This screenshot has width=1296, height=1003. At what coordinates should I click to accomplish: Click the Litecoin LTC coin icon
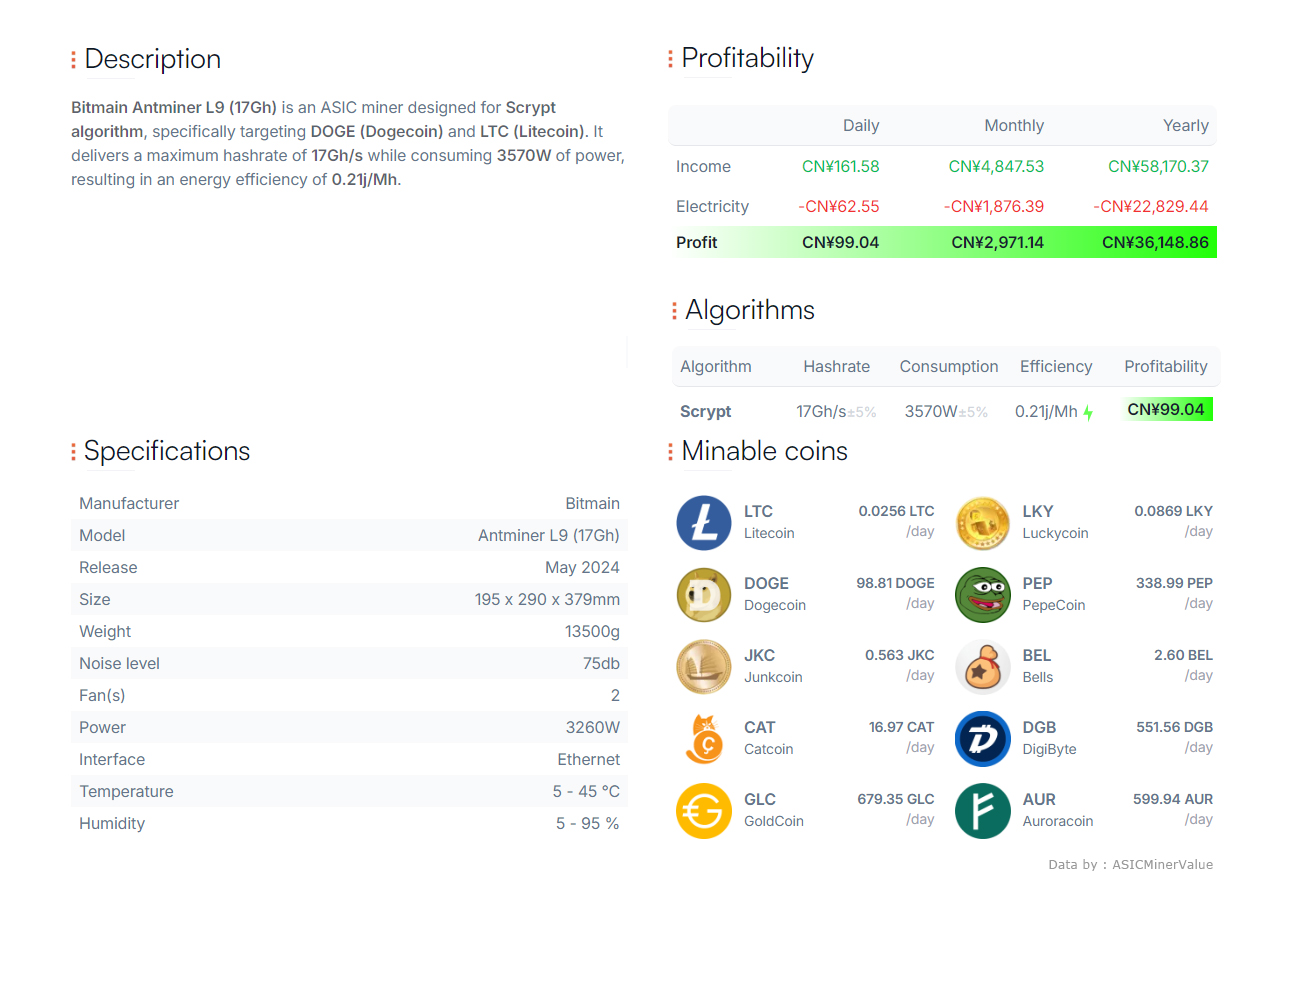[x=704, y=523]
